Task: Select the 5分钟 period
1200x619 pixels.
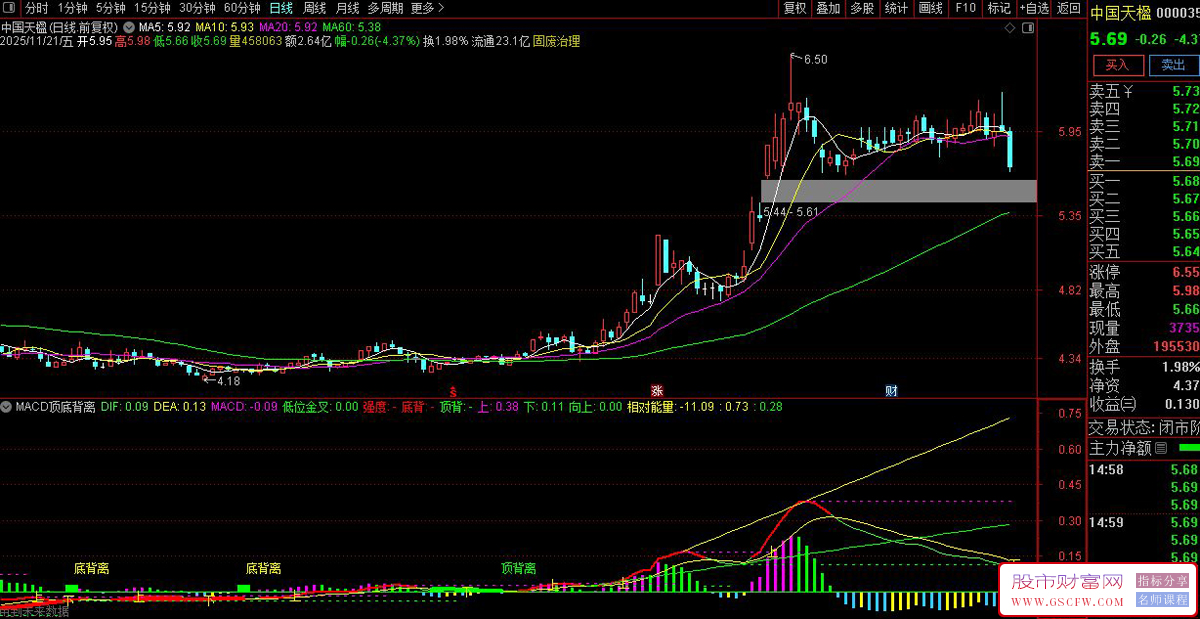Action: [111, 8]
